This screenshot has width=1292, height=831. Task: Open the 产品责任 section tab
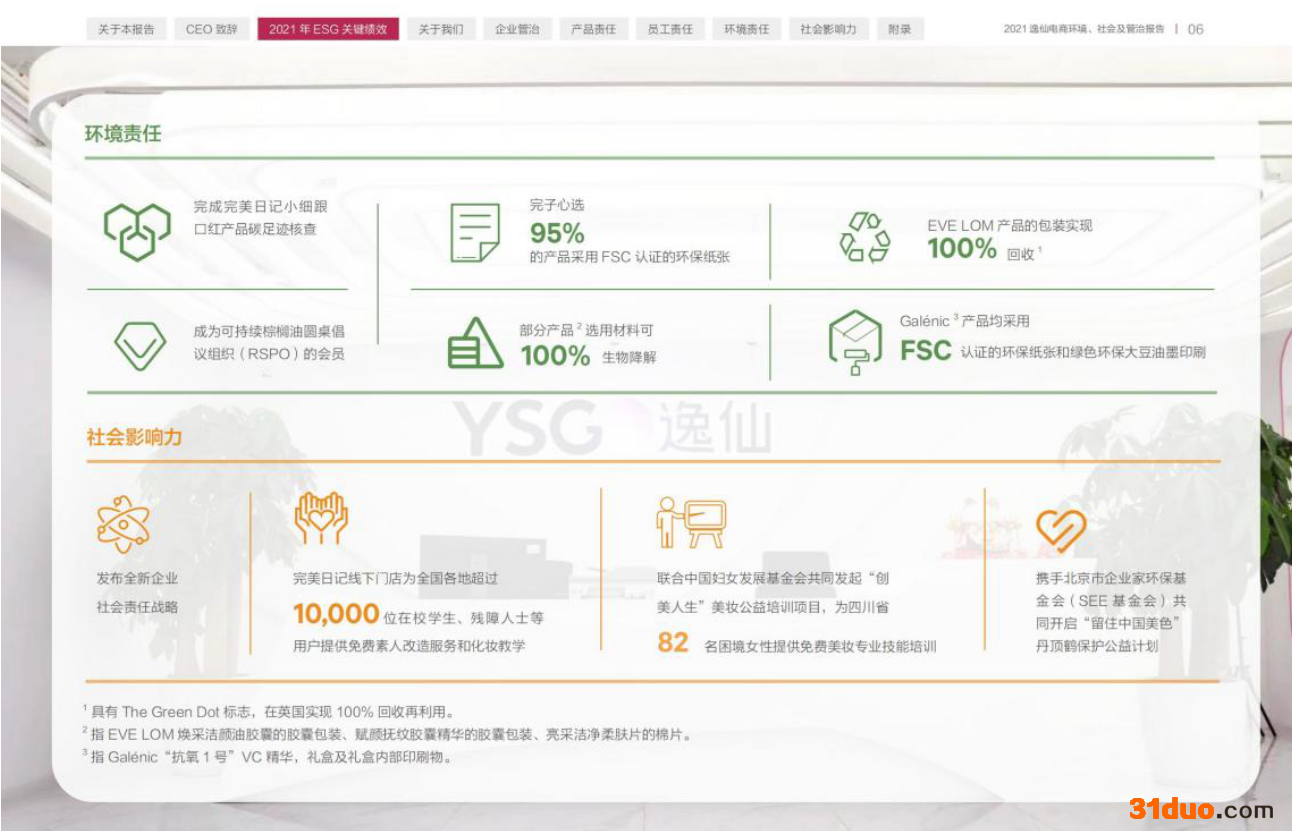tap(593, 29)
